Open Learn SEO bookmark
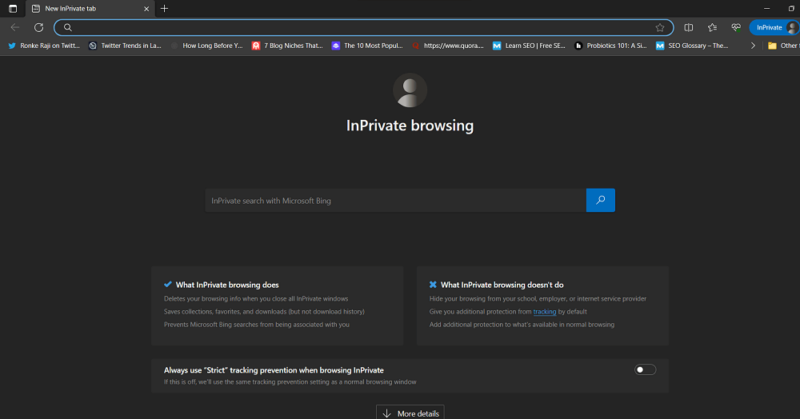This screenshot has width=800, height=419. (529, 45)
